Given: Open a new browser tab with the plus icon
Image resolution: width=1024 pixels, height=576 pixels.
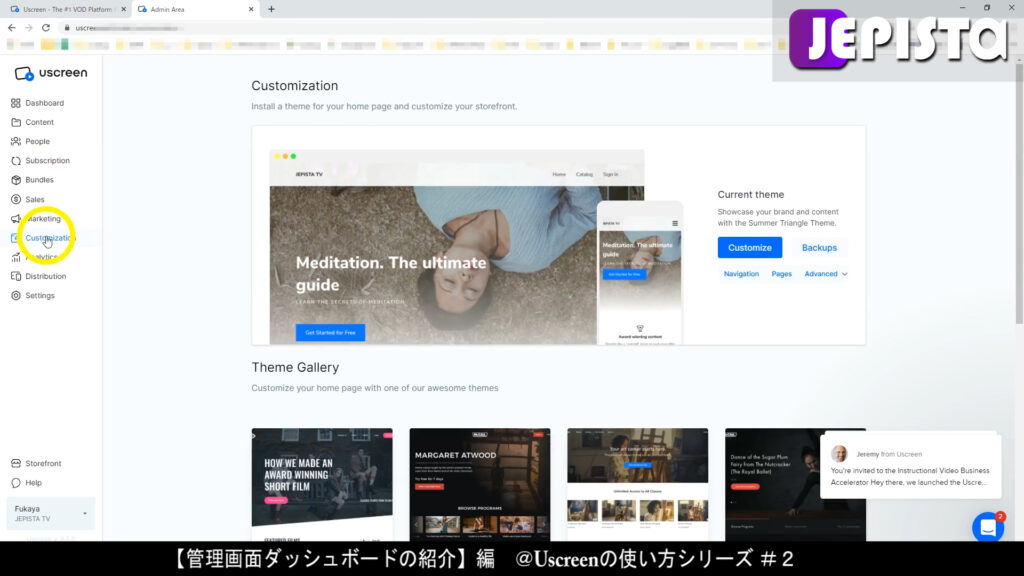Looking at the screenshot, I should pyautogui.click(x=271, y=9).
